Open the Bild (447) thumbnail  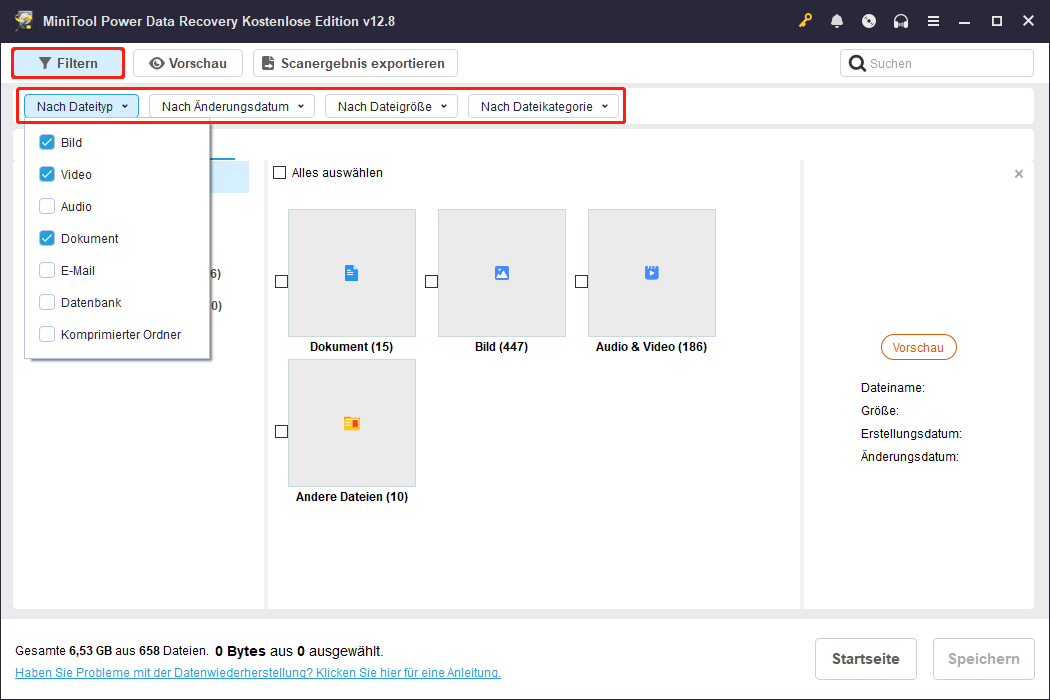(x=502, y=273)
